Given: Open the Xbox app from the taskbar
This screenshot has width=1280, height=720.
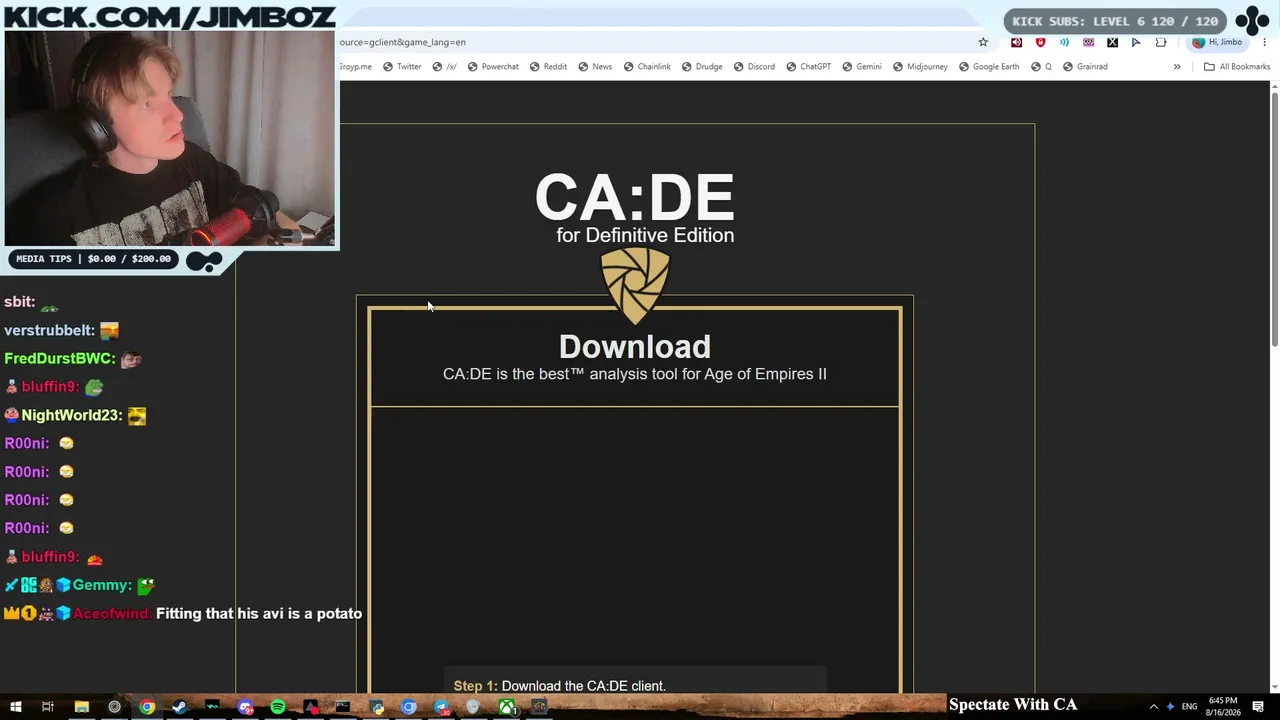Looking at the screenshot, I should (x=507, y=707).
